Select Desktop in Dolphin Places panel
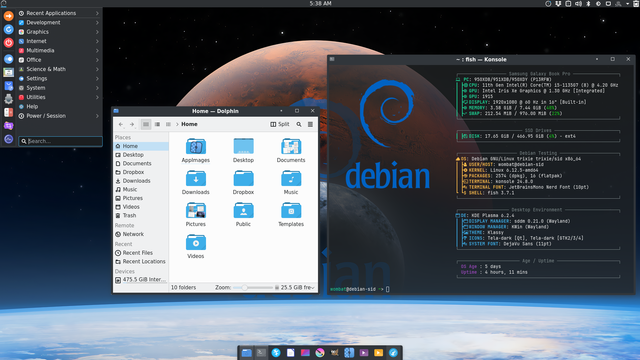Image resolution: width=640 pixels, height=360 pixels. coord(141,155)
